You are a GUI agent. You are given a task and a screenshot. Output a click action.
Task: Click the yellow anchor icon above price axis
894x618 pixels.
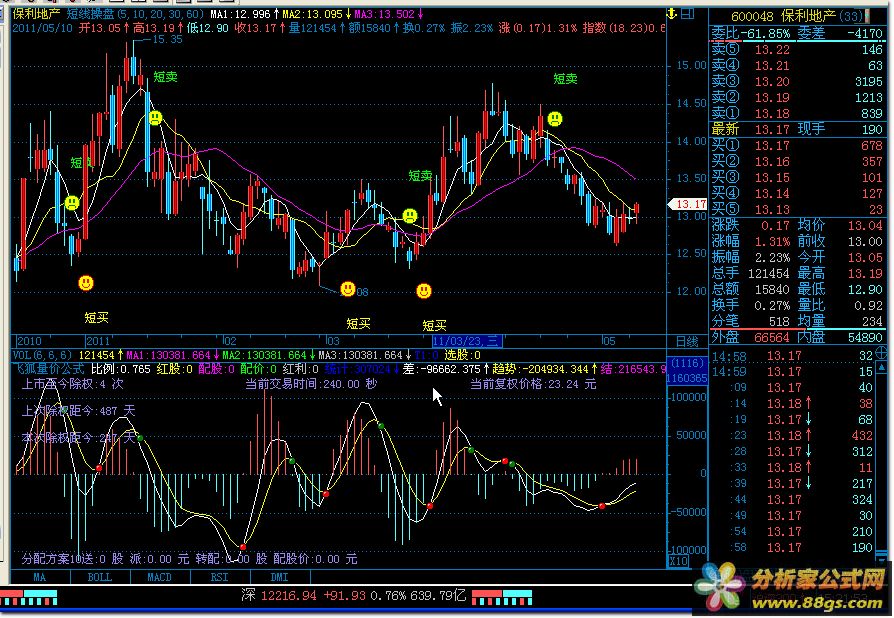coord(672,13)
